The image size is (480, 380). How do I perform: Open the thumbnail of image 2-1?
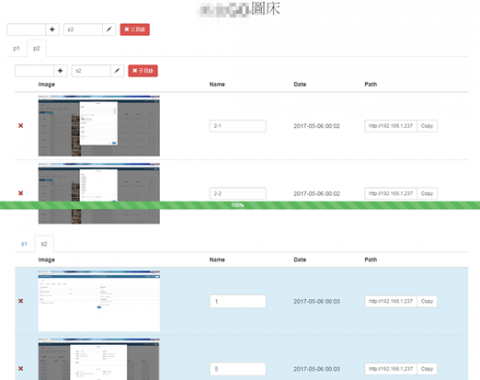99,126
